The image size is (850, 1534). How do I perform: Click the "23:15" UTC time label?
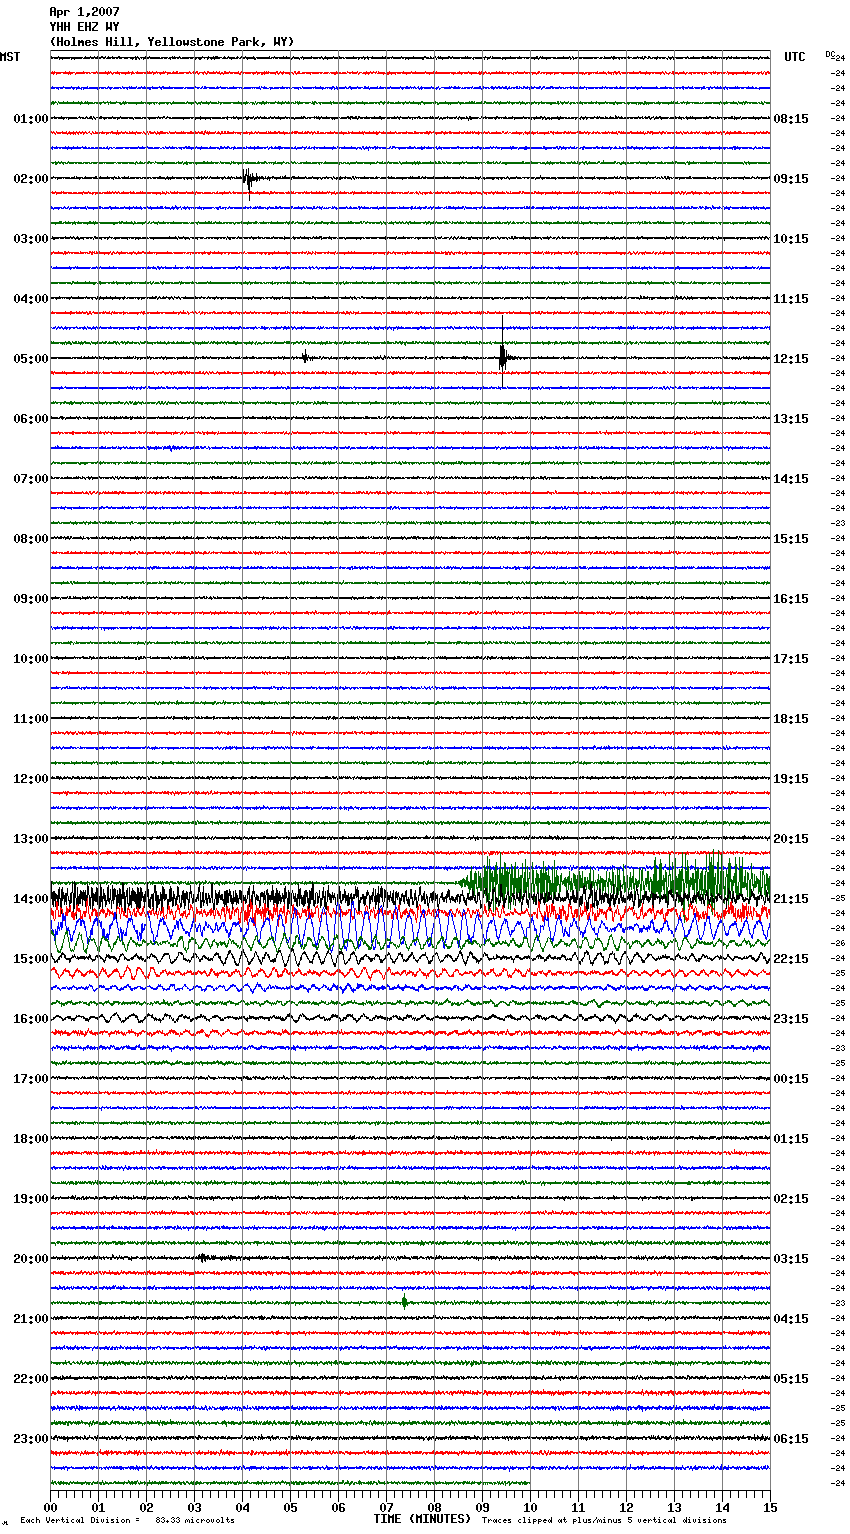click(791, 1019)
